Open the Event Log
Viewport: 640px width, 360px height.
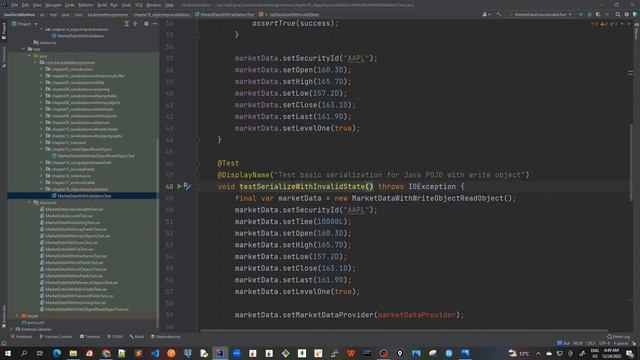tap(618, 337)
